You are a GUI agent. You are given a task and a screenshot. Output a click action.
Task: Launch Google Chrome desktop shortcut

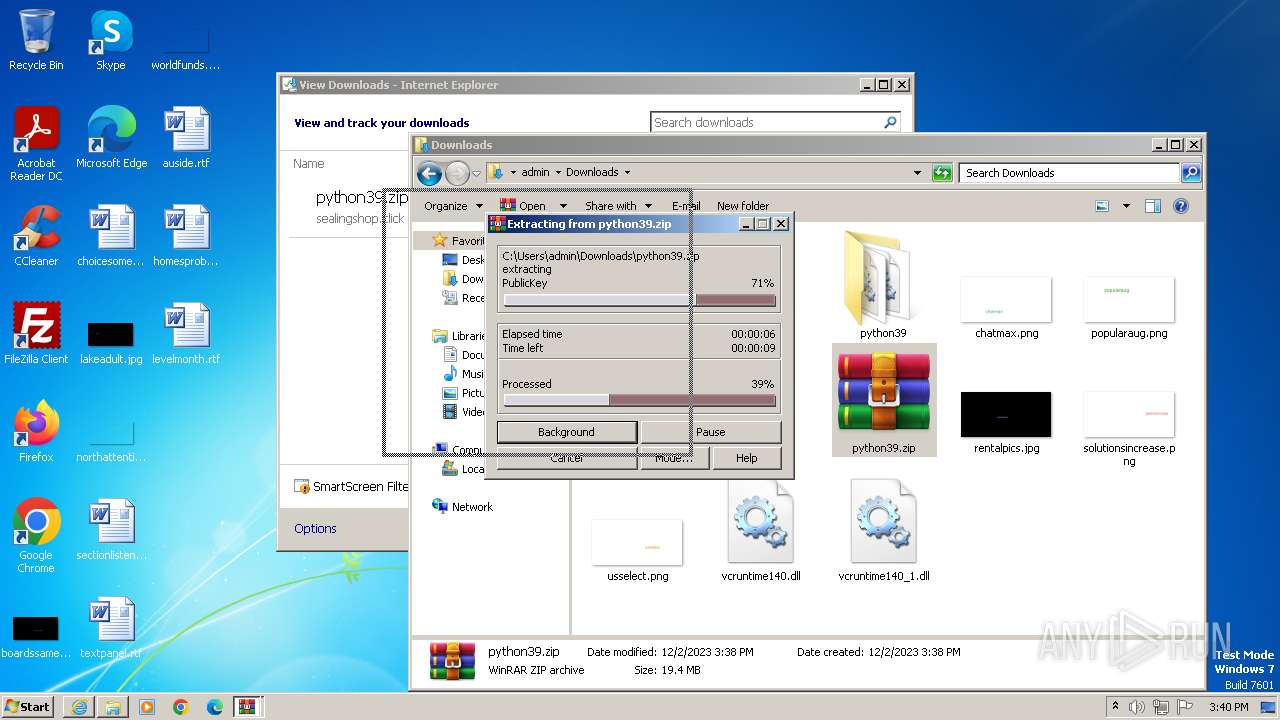[36, 535]
